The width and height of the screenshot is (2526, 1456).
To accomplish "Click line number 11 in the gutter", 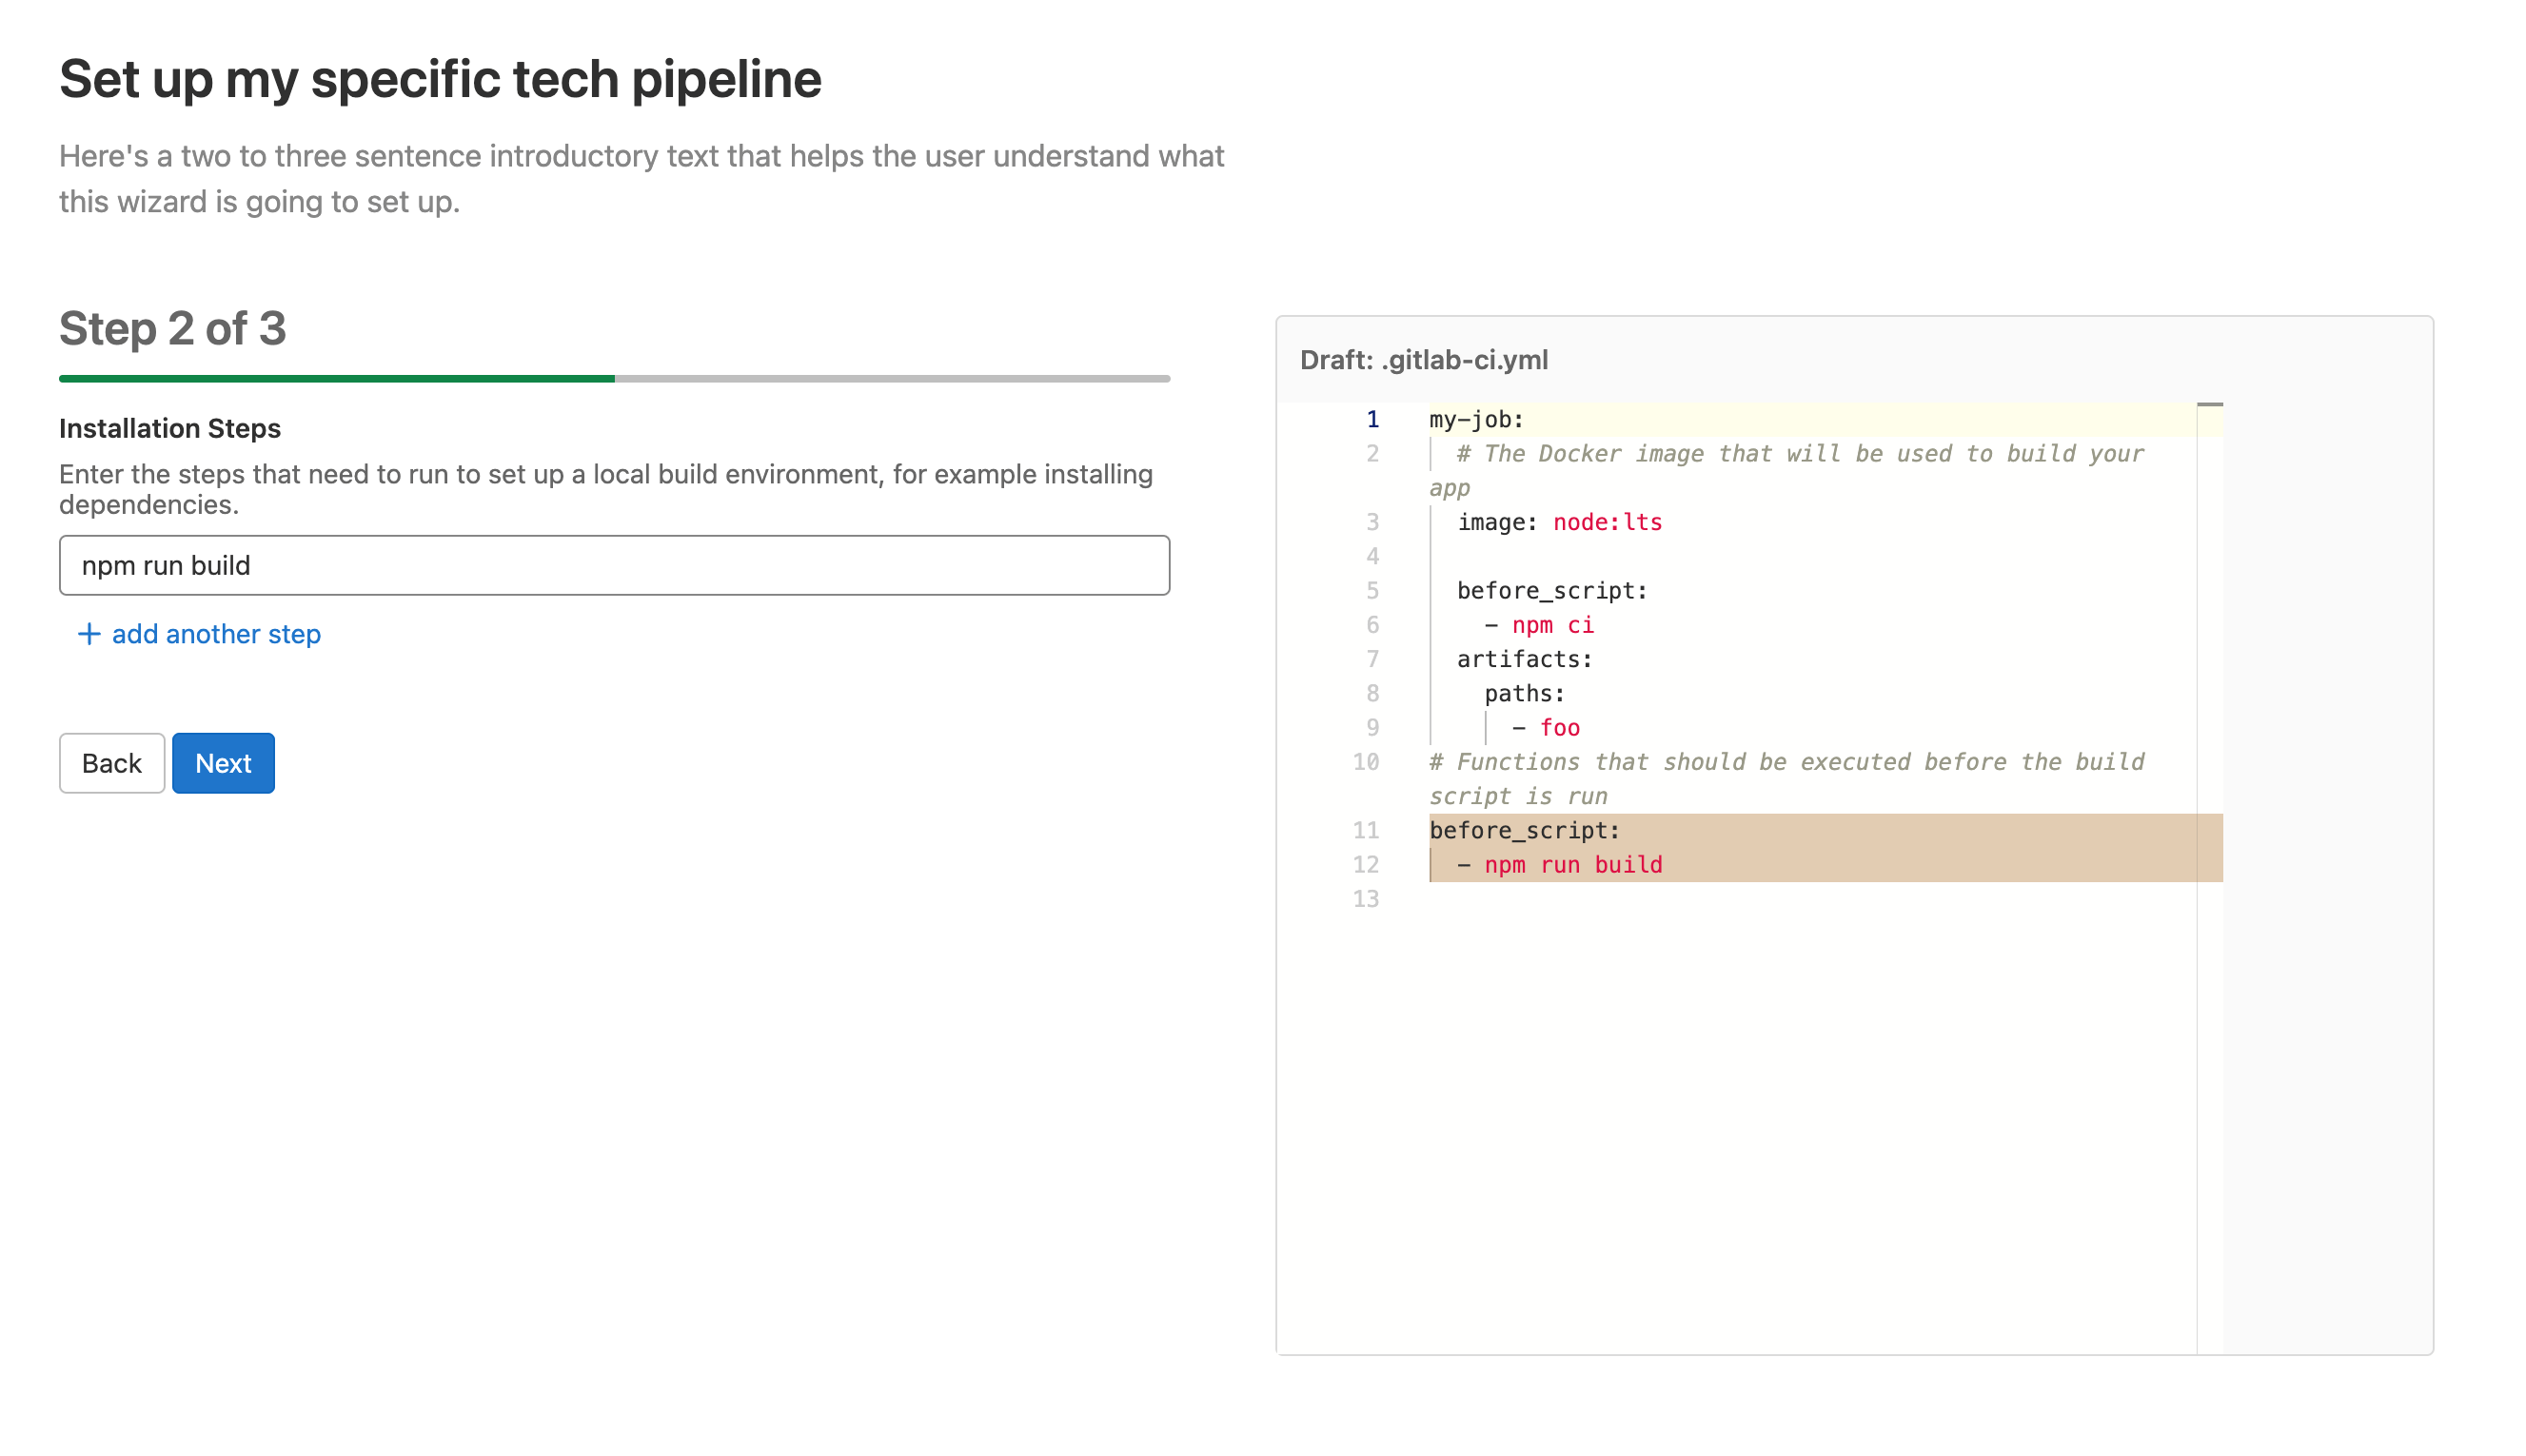I will [x=1365, y=830].
